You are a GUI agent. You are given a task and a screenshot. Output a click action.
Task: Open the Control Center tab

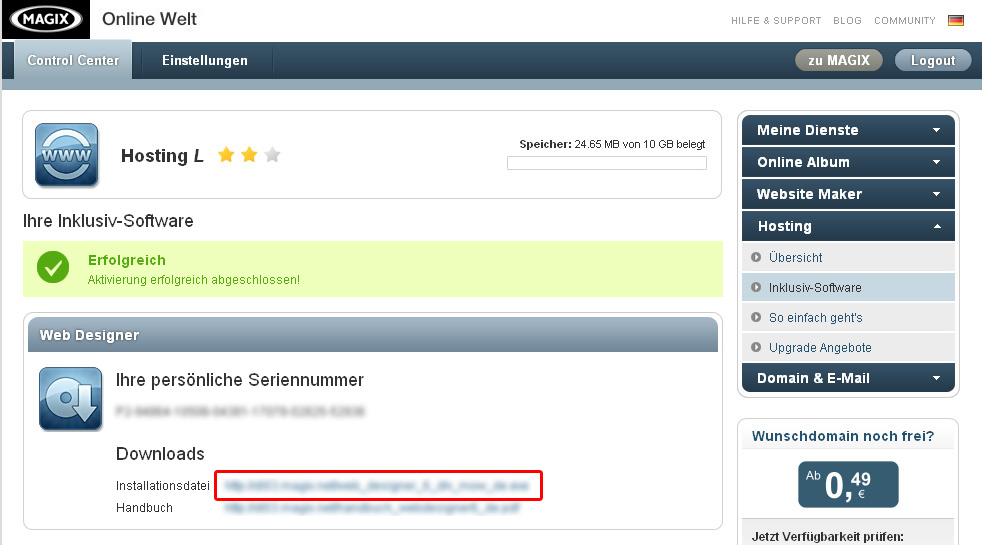73,60
